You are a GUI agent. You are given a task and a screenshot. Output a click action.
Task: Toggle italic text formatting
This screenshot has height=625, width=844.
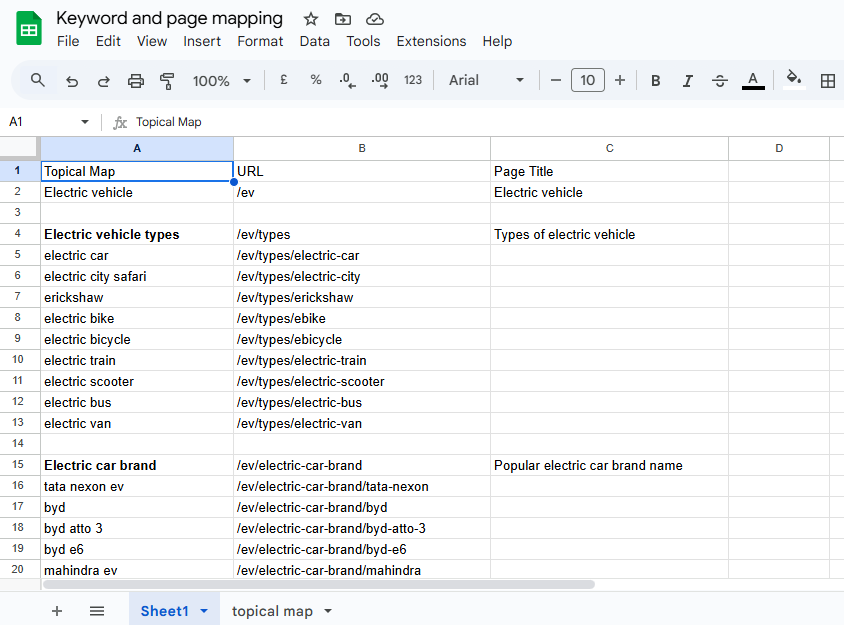click(687, 80)
